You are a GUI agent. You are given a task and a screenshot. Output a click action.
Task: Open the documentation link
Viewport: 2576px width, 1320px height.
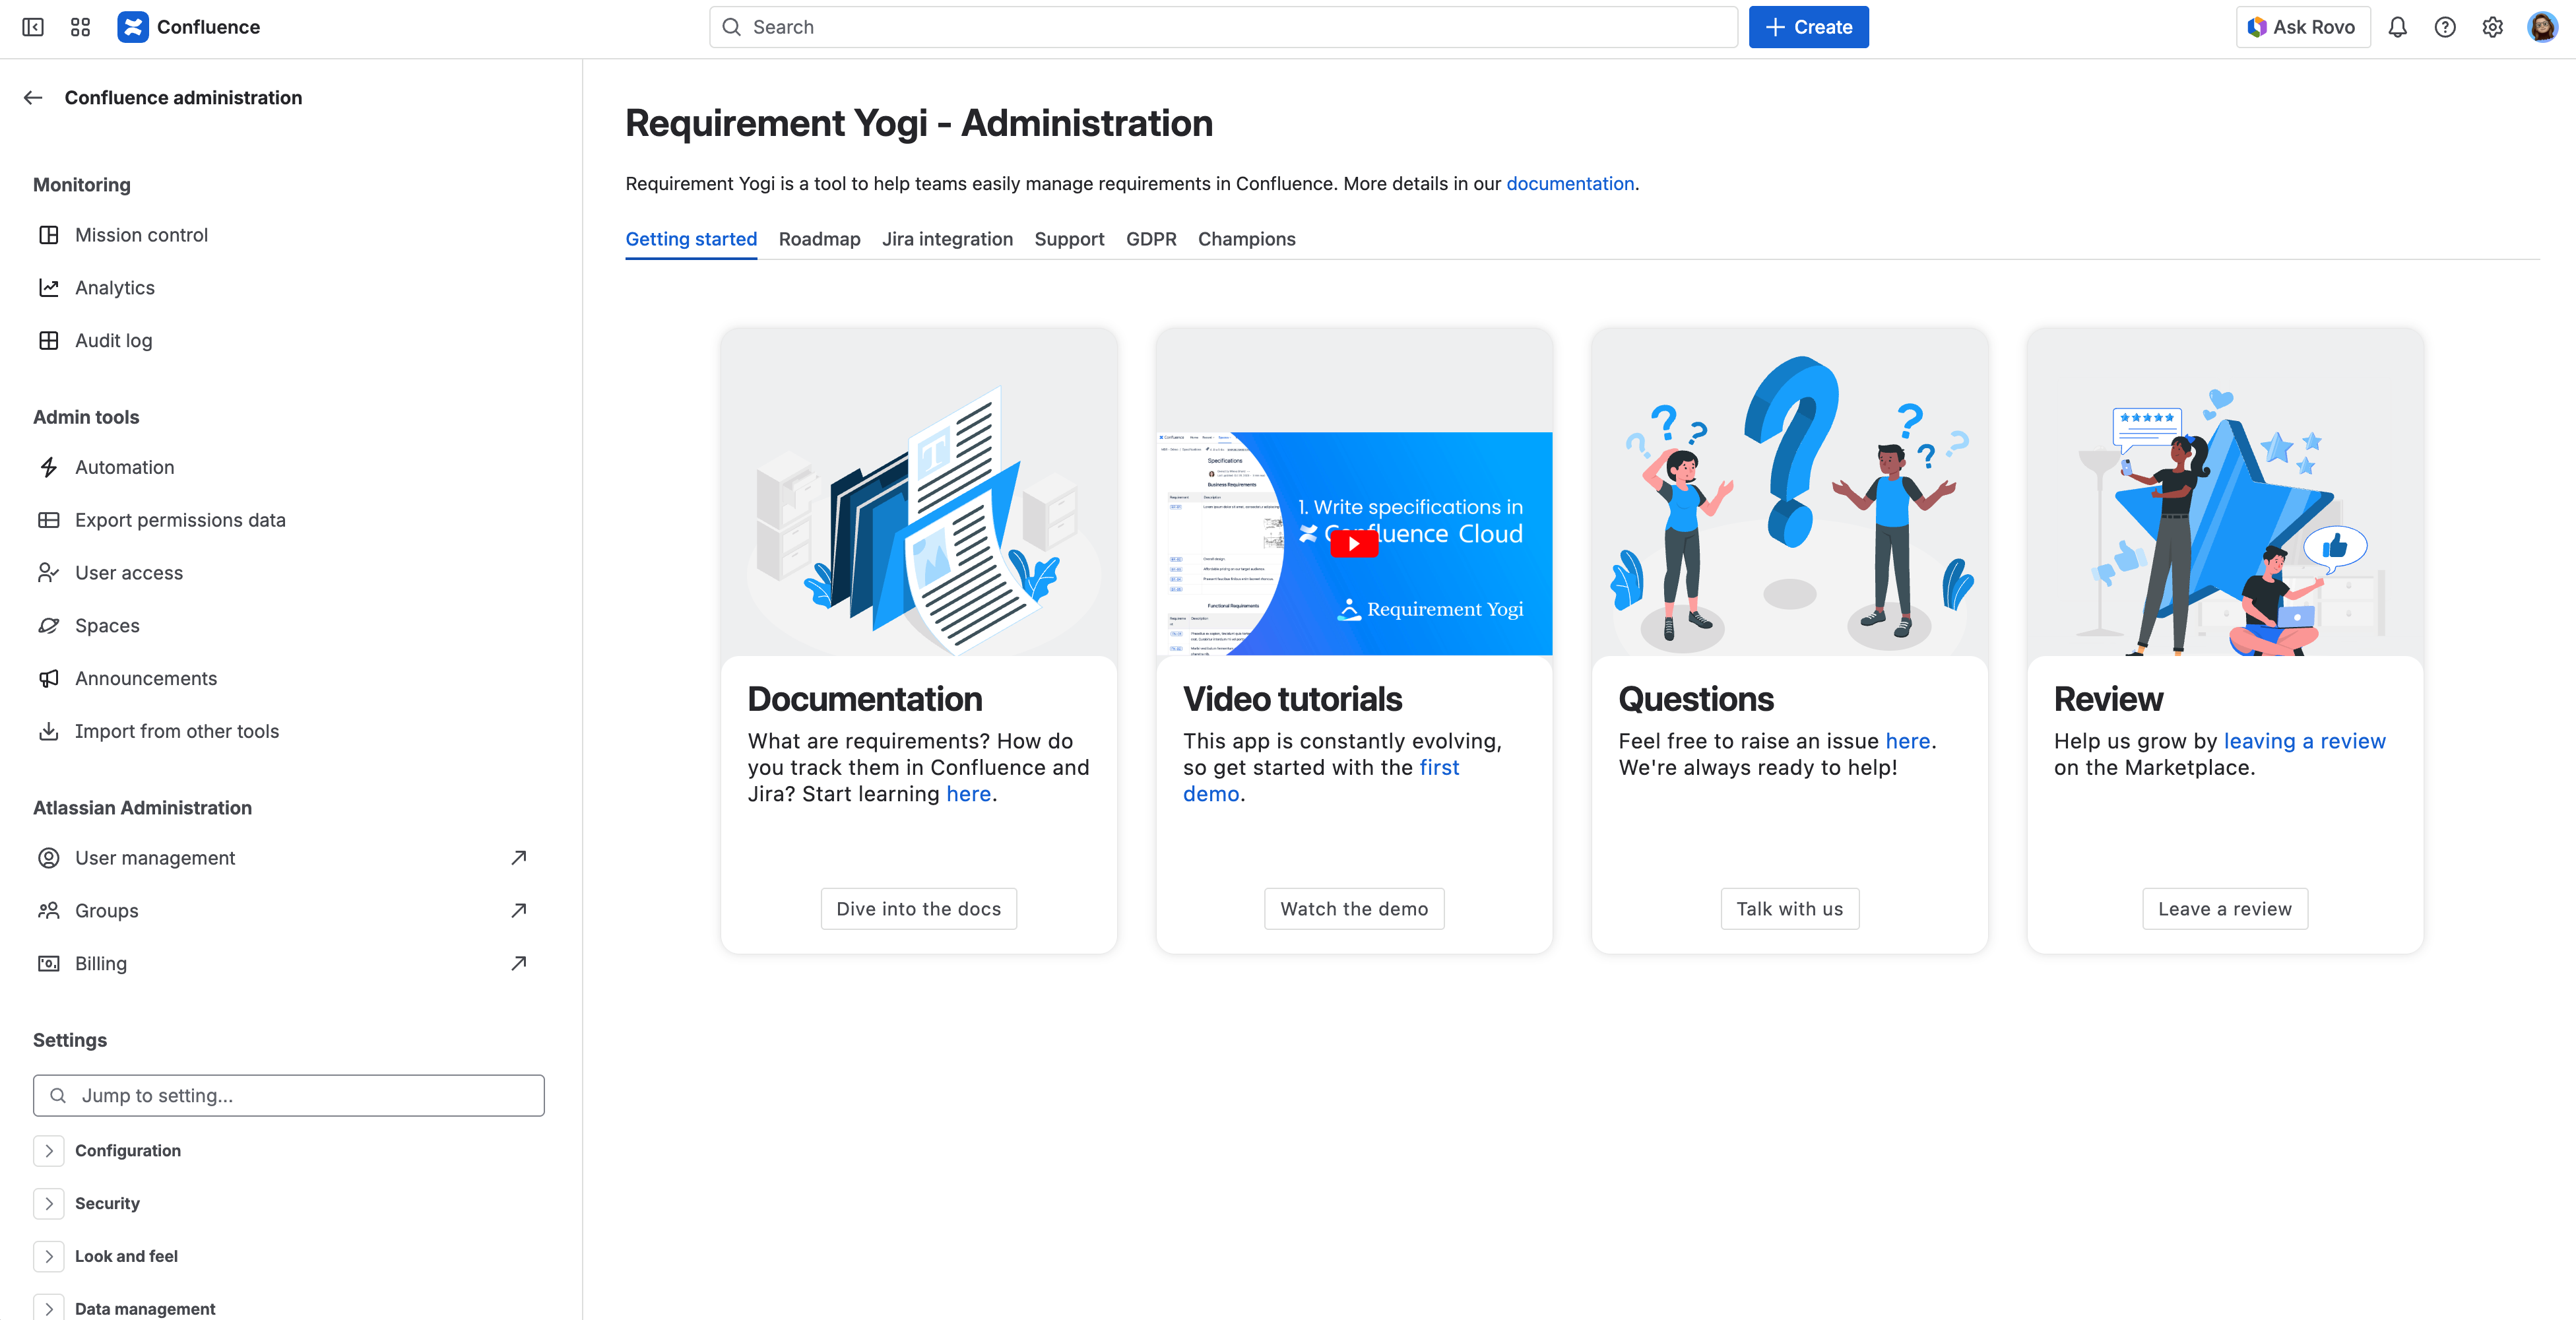1570,184
